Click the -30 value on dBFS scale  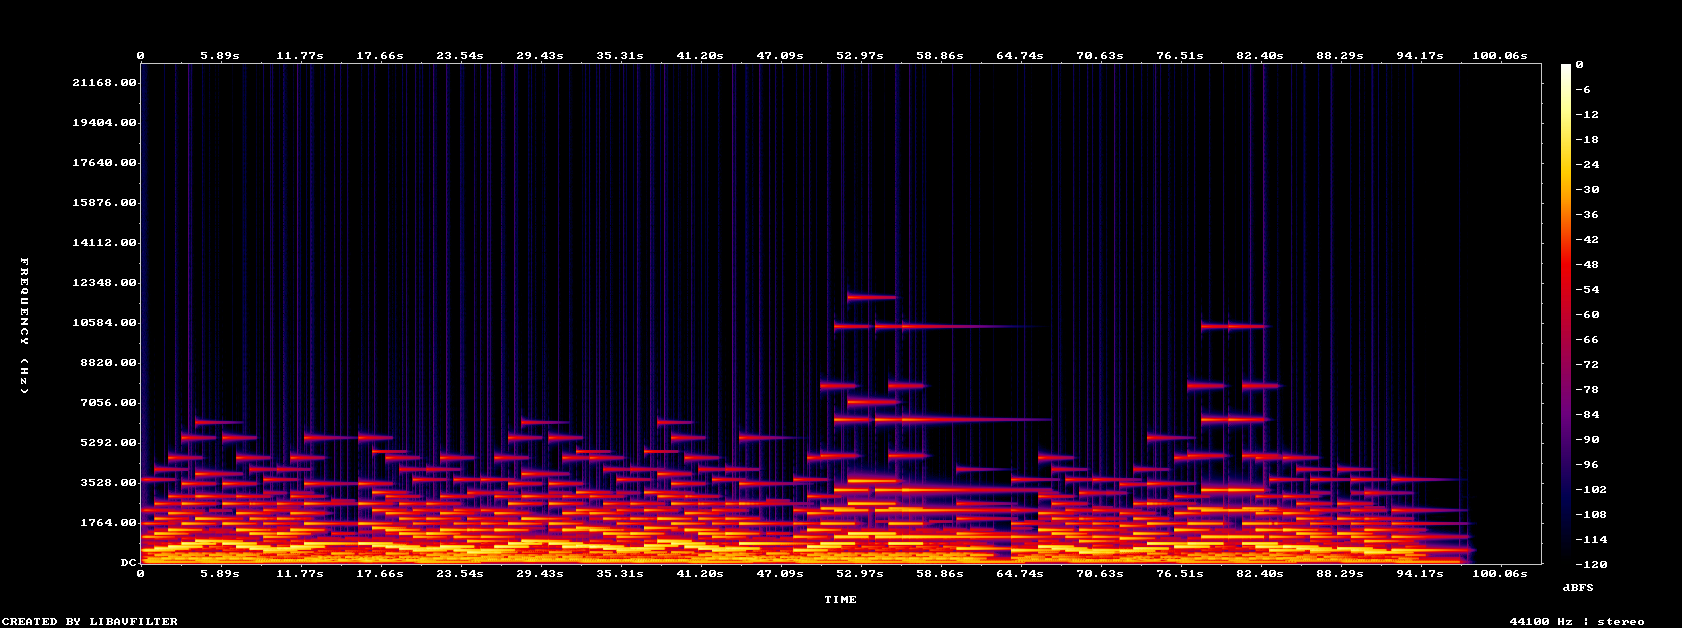point(1586,190)
